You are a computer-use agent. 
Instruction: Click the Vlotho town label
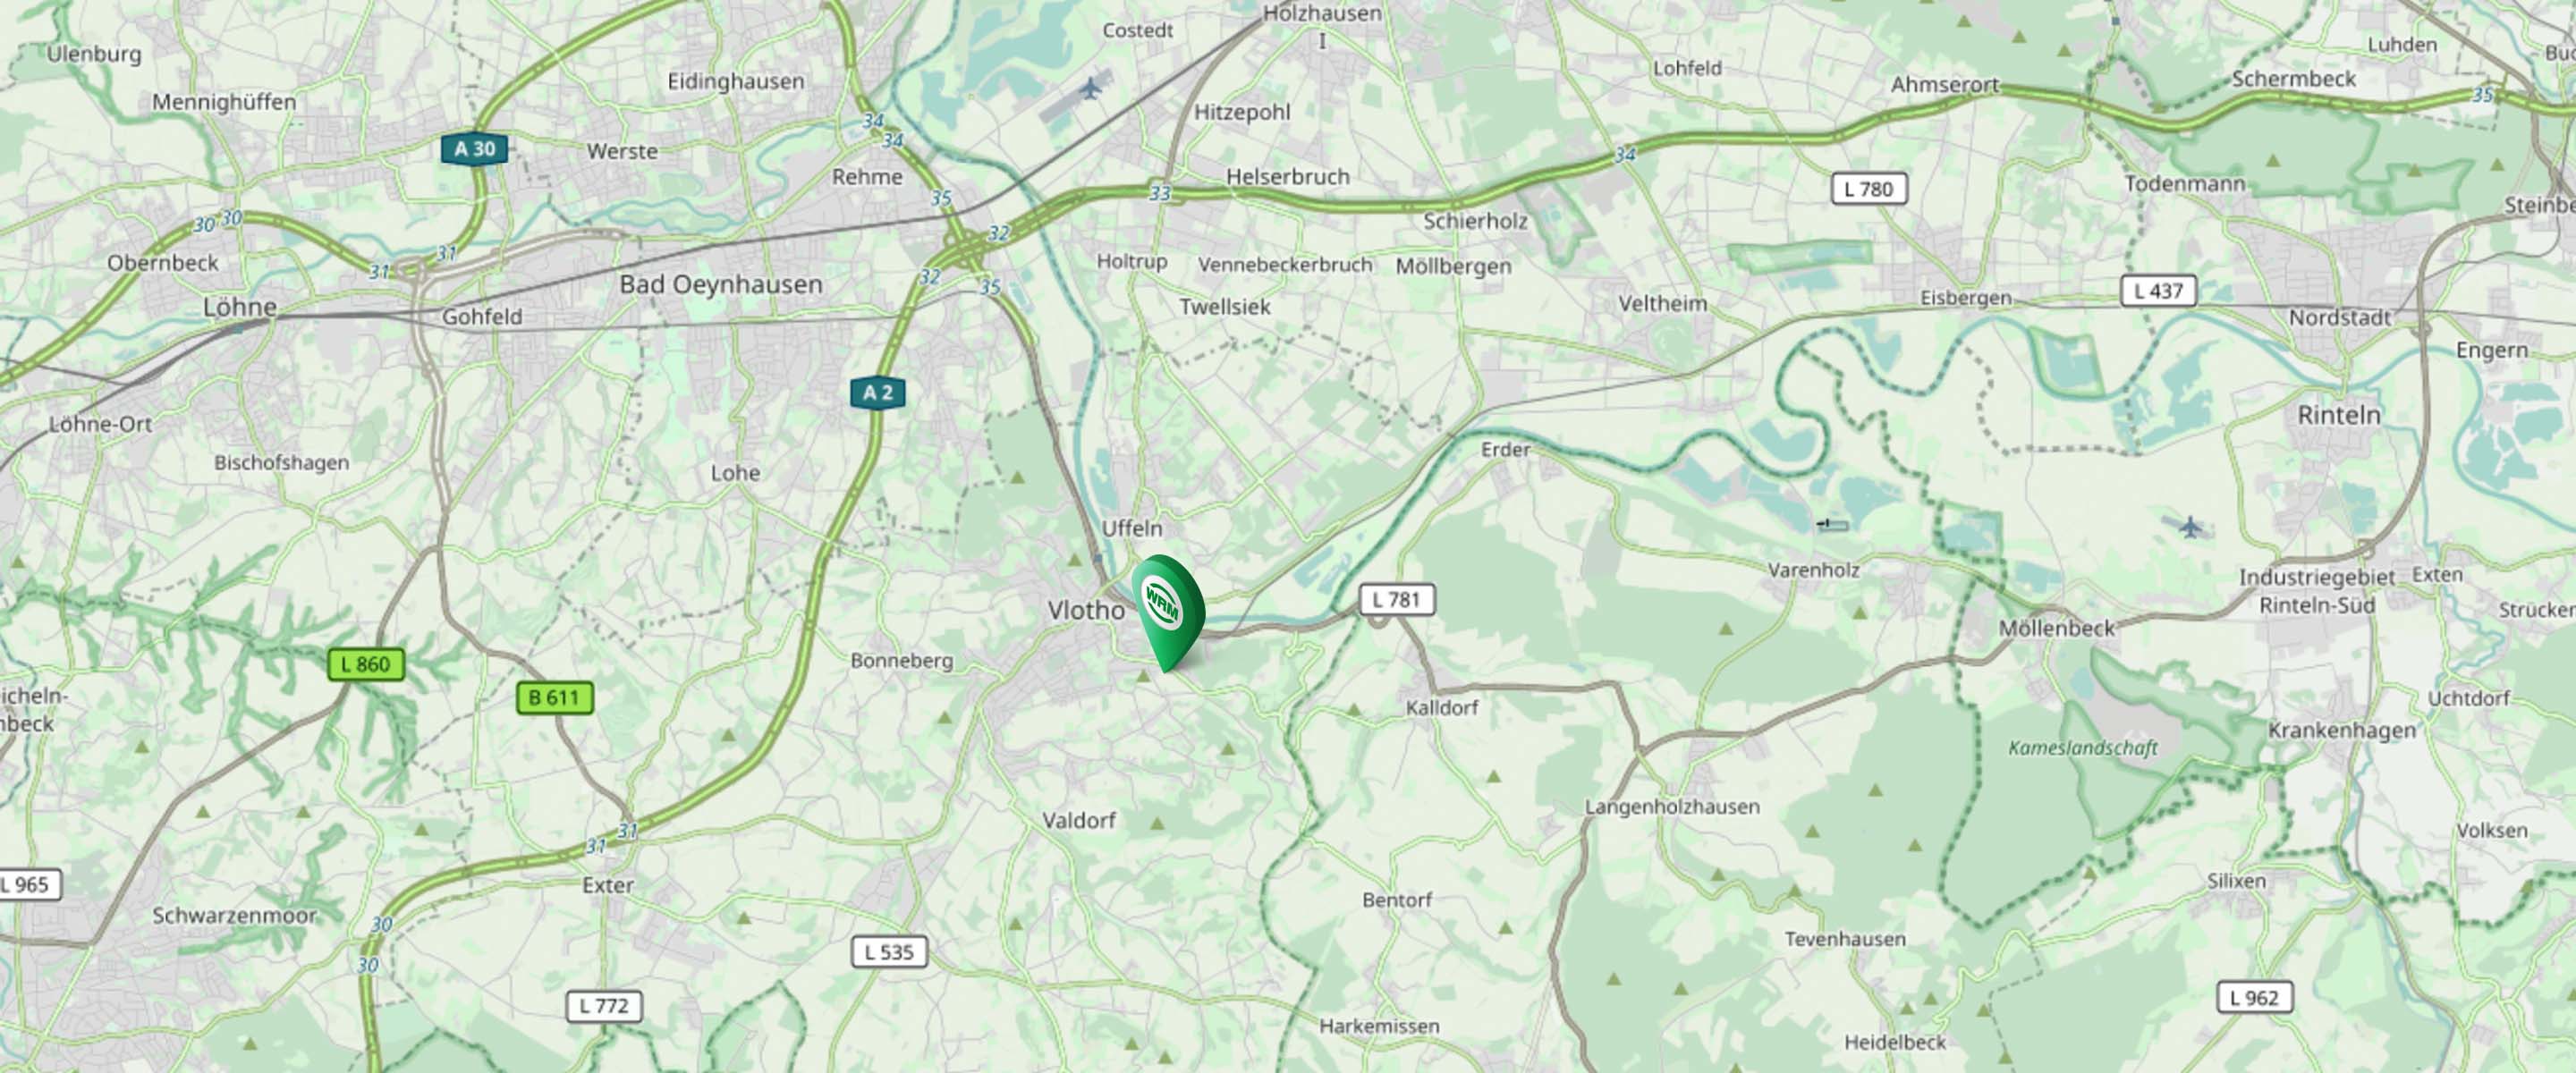[1086, 609]
